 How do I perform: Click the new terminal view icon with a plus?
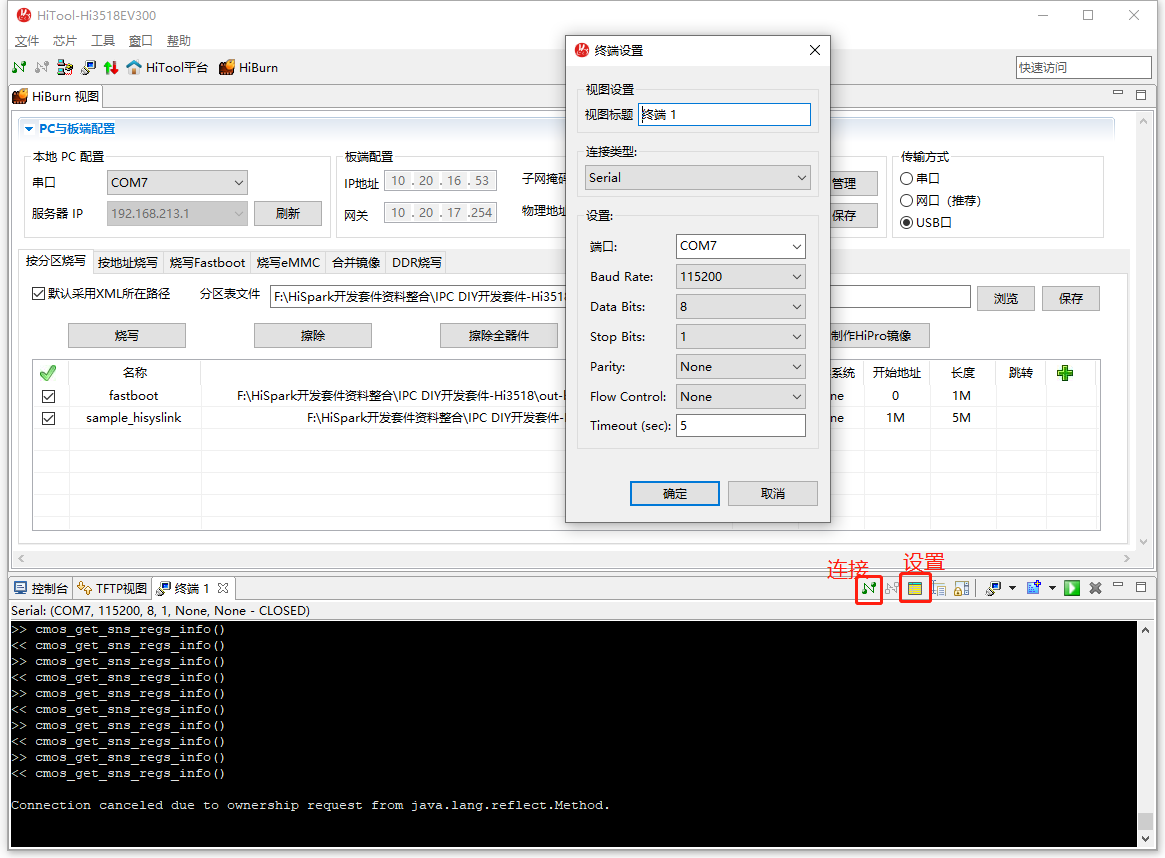1033,588
